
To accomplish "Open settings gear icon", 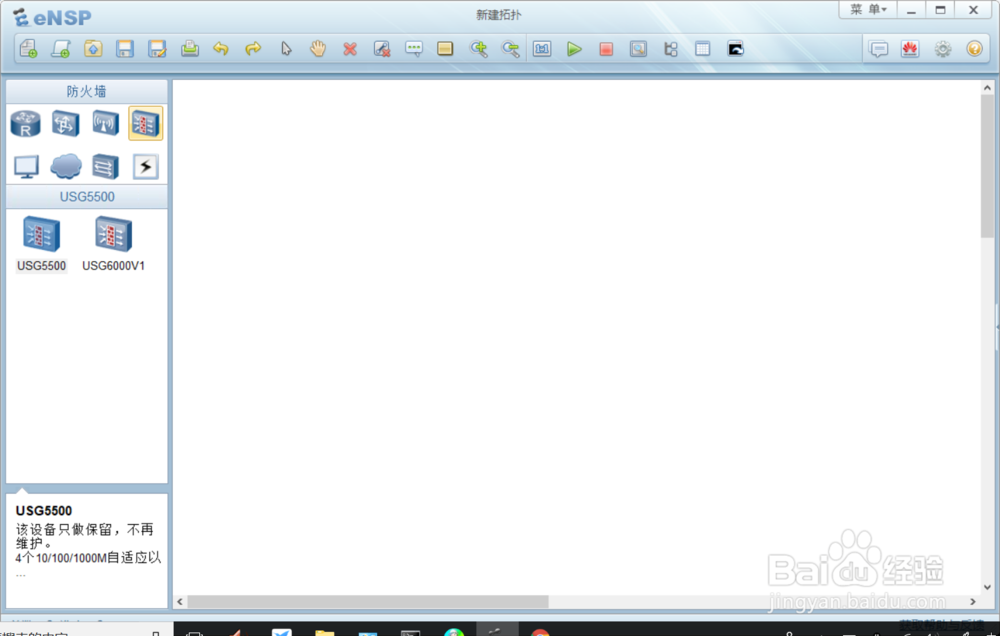I will pos(943,49).
